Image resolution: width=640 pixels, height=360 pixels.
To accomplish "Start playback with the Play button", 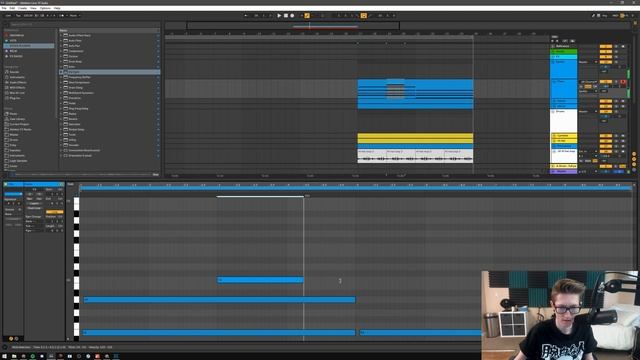I will pyautogui.click(x=279, y=16).
